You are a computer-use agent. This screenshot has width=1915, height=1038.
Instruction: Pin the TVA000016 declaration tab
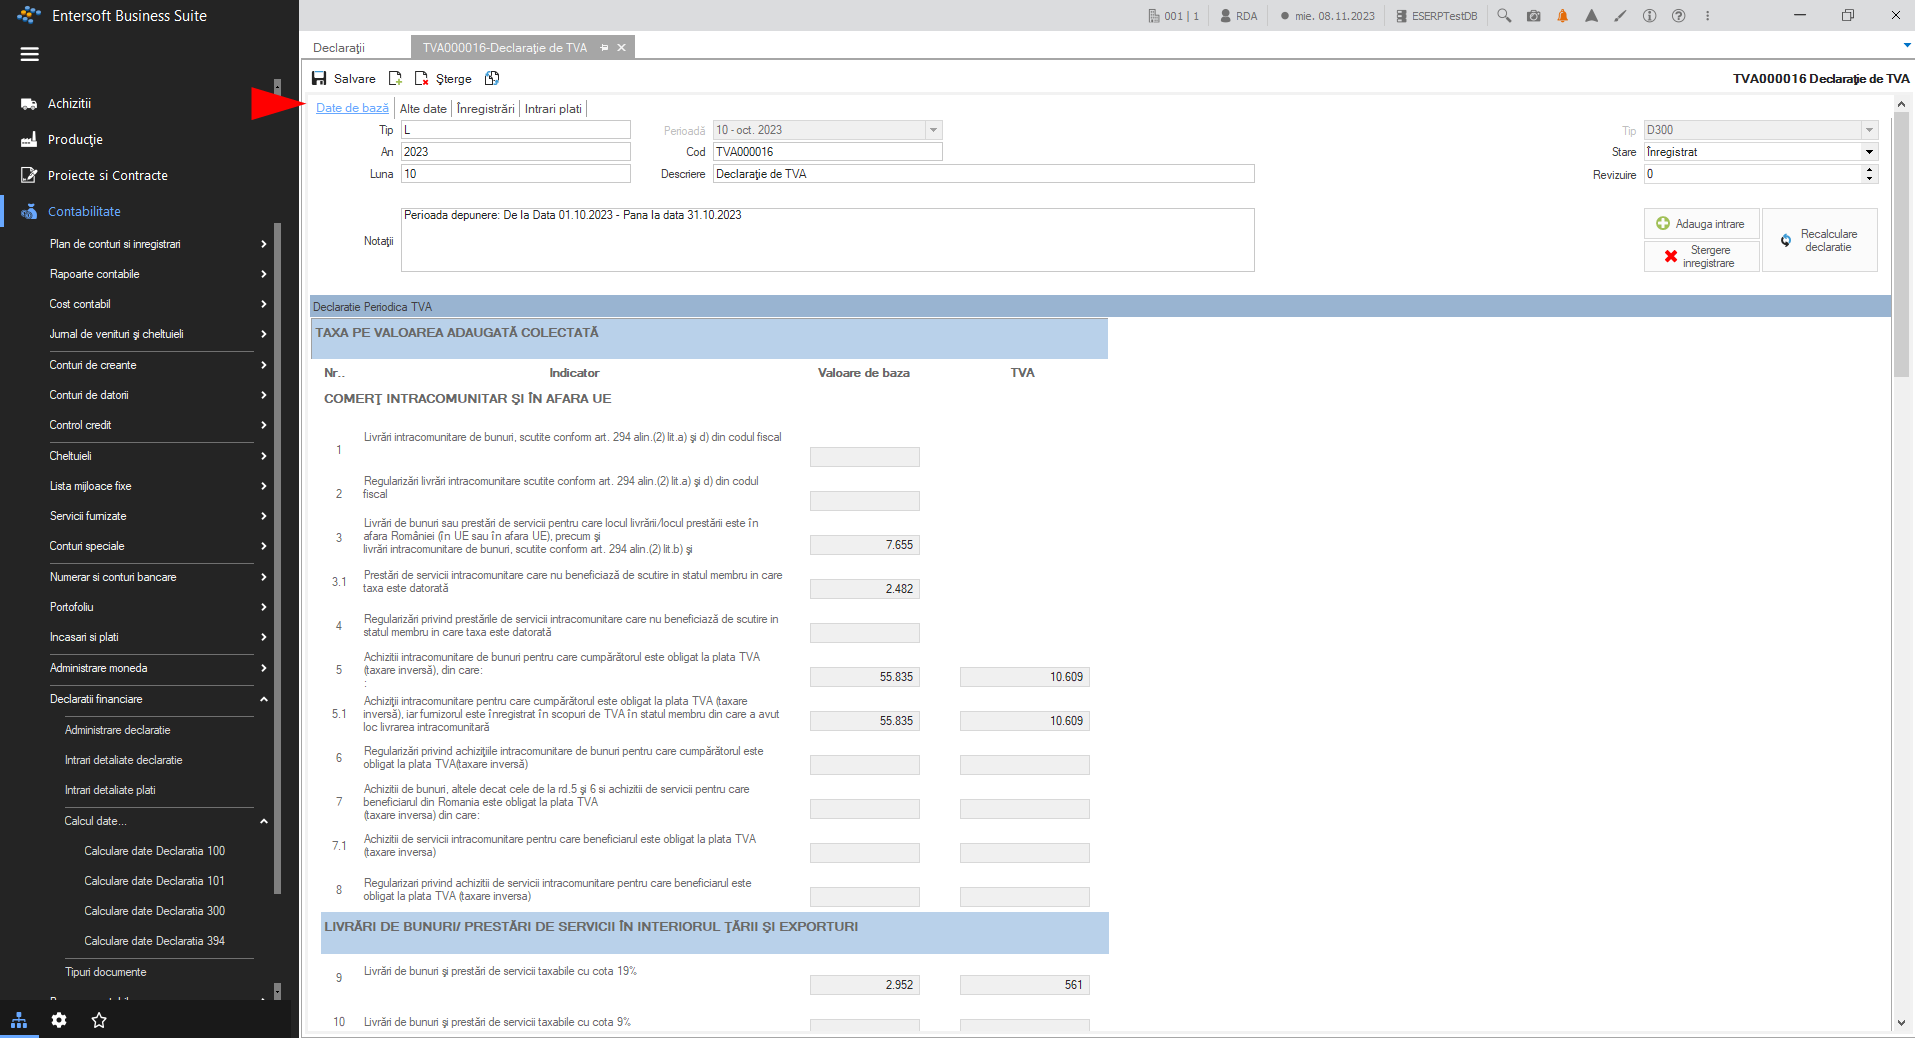604,48
